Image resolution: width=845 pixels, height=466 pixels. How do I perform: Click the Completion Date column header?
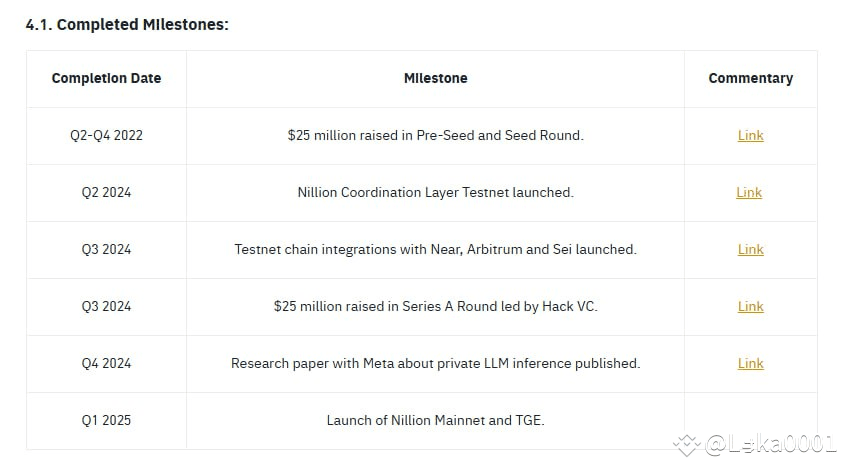pyautogui.click(x=106, y=78)
